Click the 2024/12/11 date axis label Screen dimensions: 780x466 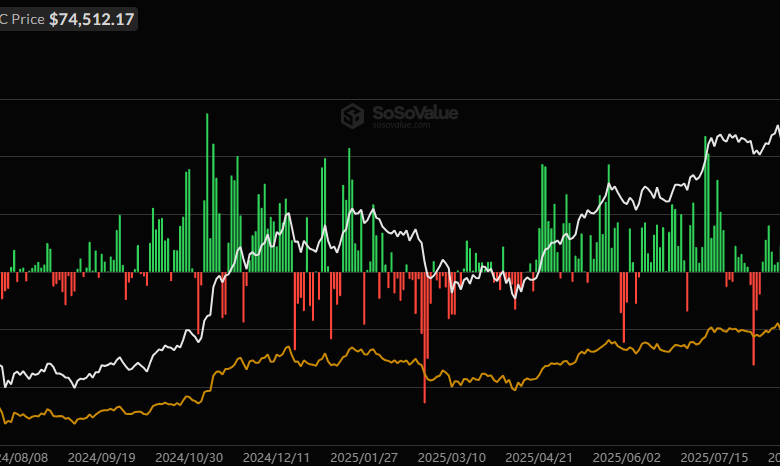pyautogui.click(x=275, y=457)
